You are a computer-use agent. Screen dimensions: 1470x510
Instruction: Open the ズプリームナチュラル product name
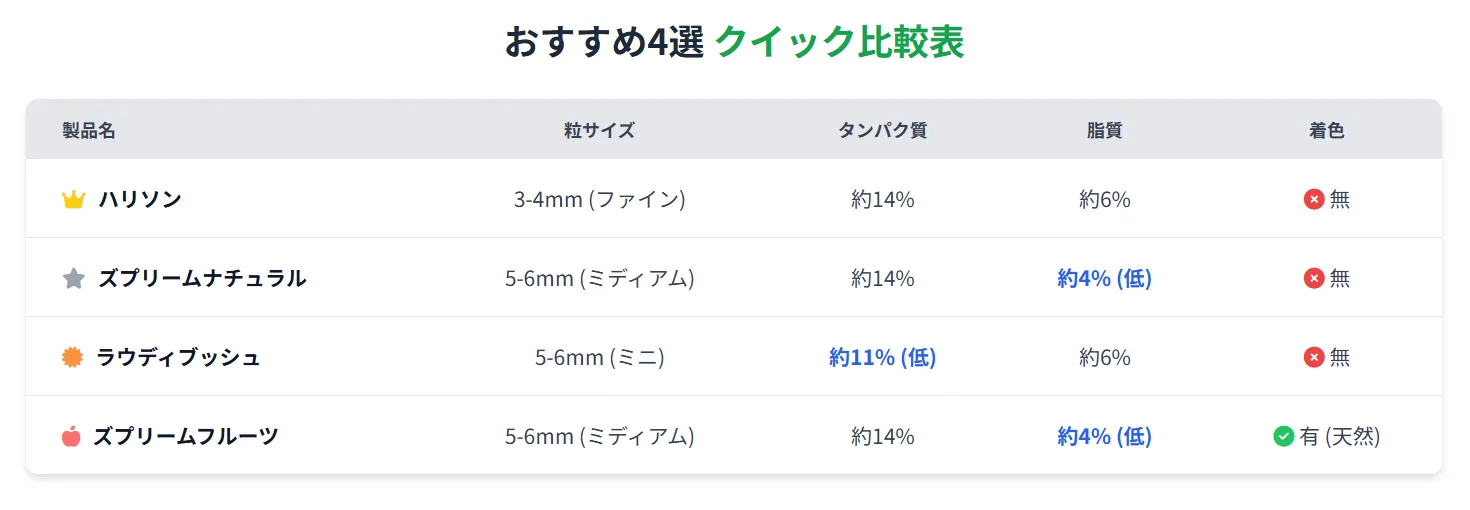click(x=202, y=279)
